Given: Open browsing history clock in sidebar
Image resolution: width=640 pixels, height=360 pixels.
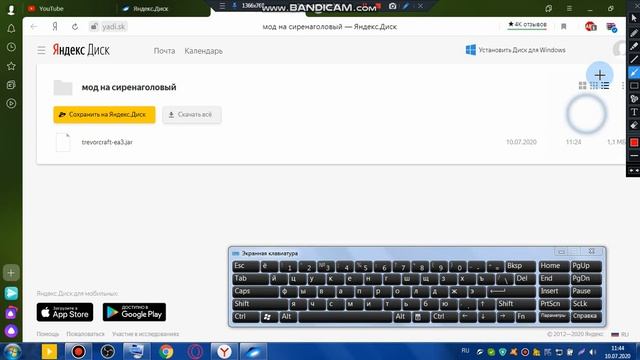Looking at the screenshot, I should (11, 47).
